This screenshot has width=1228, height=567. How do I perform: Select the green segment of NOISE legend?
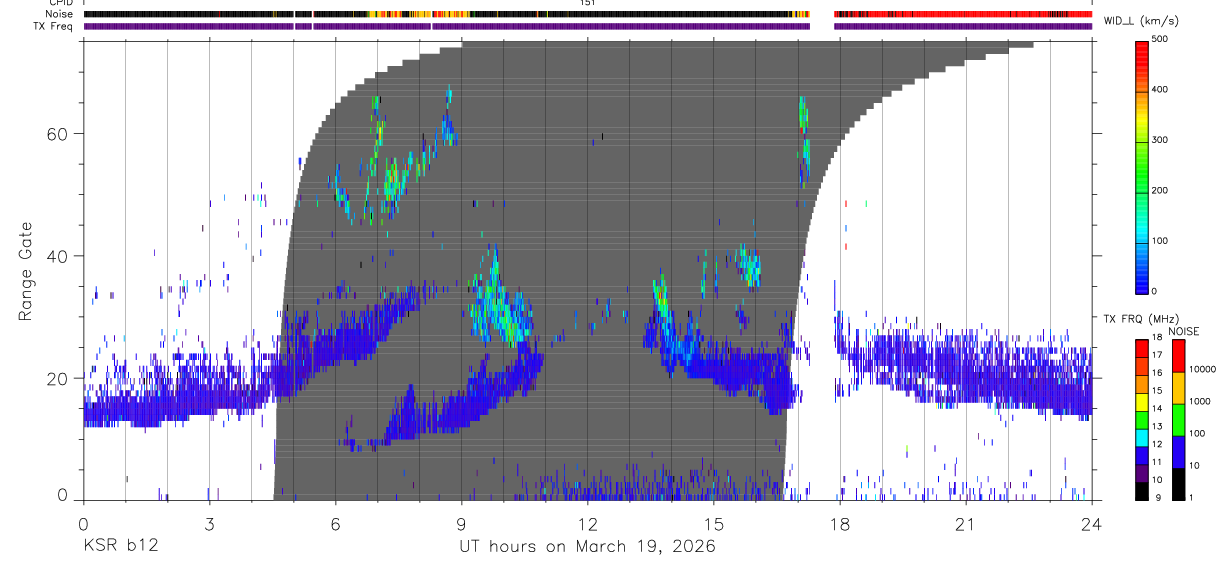point(1180,420)
